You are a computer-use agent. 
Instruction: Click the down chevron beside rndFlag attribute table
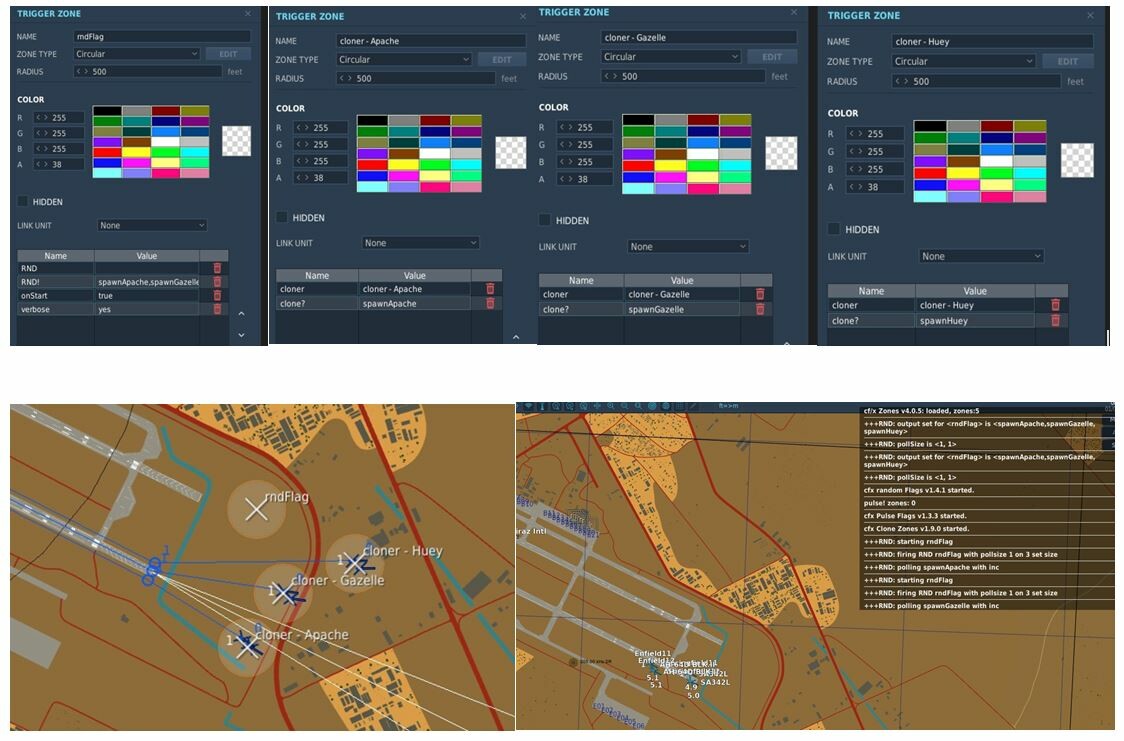[242, 335]
